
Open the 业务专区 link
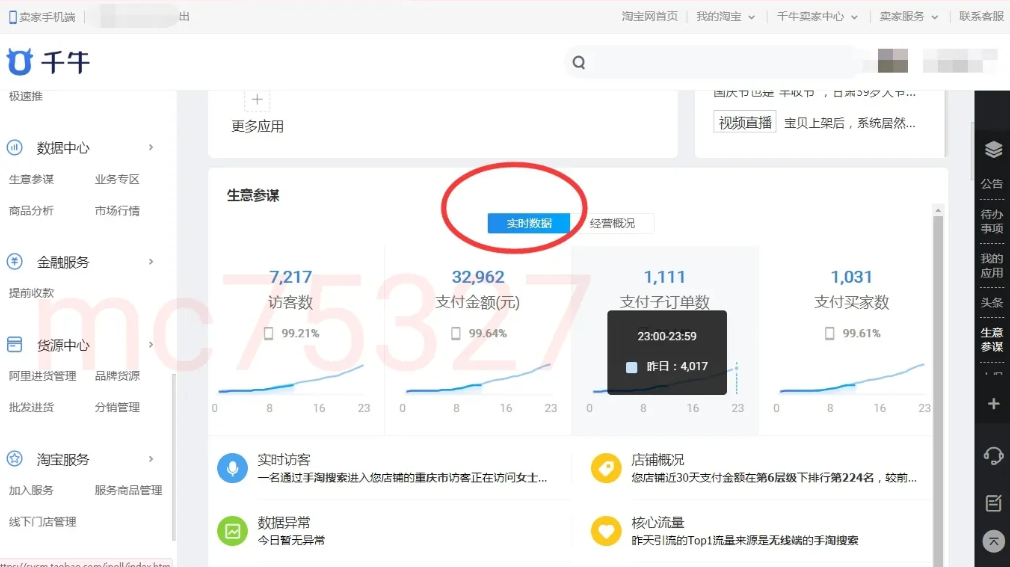117,179
